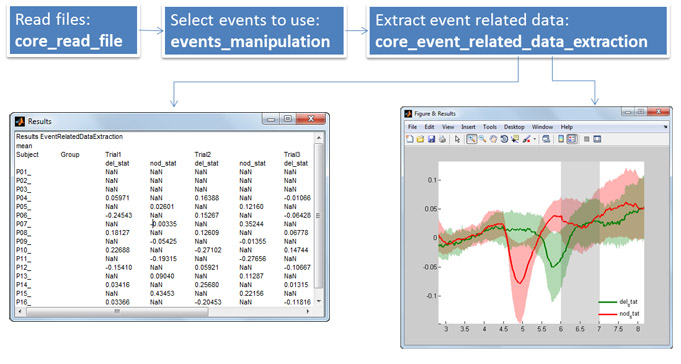The width and height of the screenshot is (681, 364).
Task: Toggle the Zoom In tool
Action: click(x=472, y=139)
